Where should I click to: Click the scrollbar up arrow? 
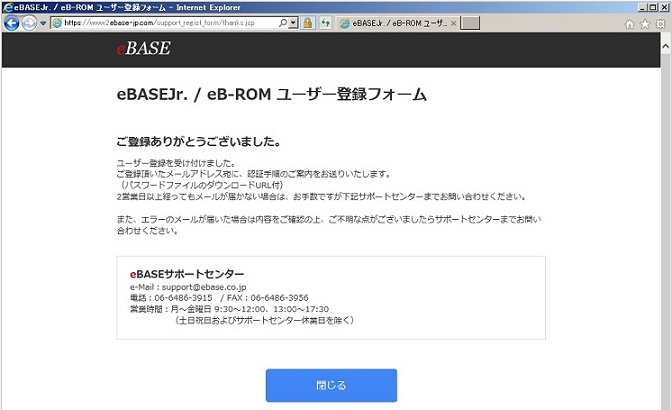click(x=666, y=46)
